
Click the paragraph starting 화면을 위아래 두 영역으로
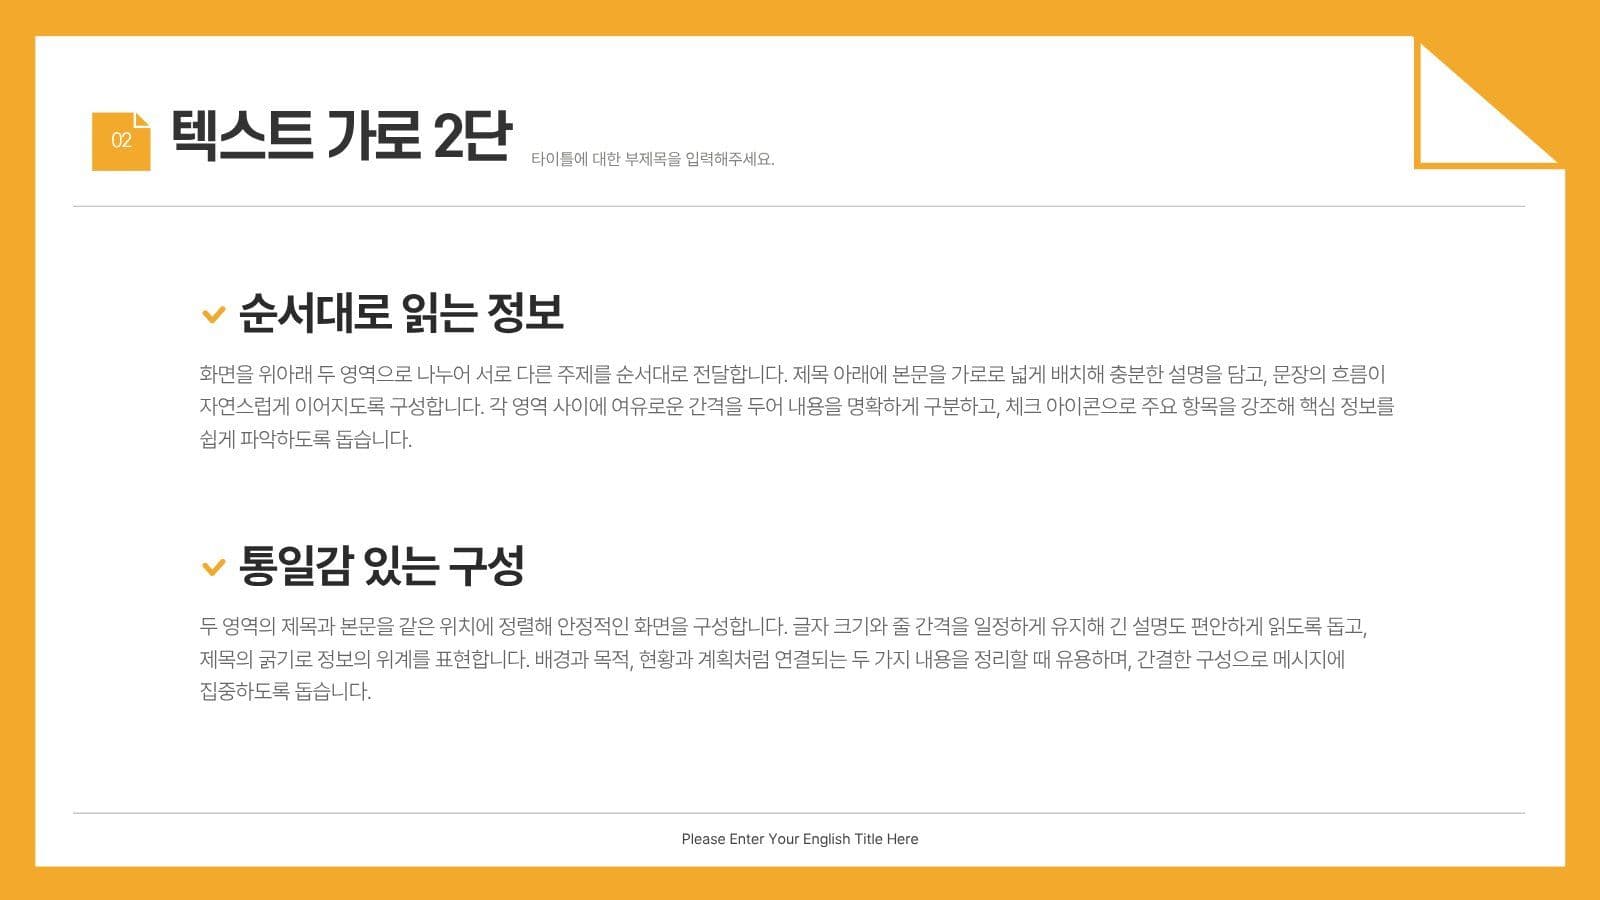tap(797, 407)
